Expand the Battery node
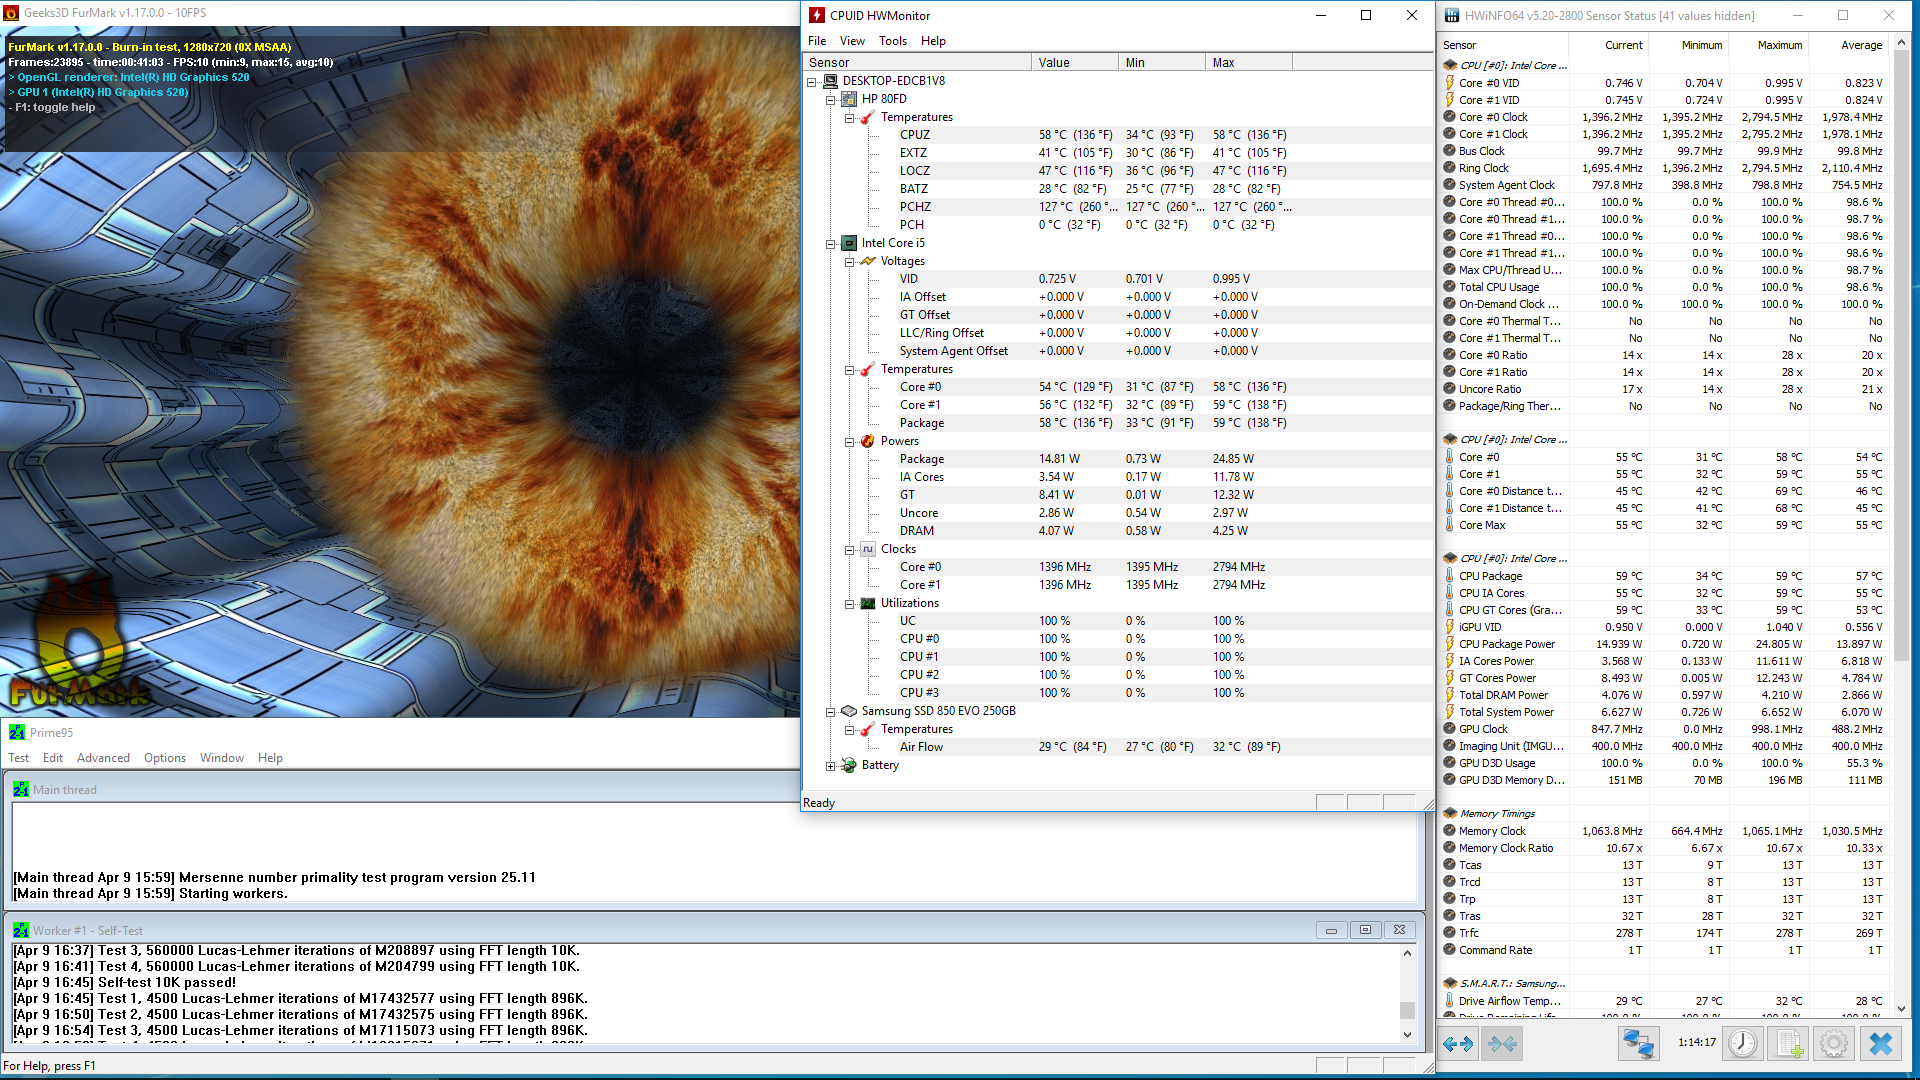This screenshot has width=1920, height=1080. pyautogui.click(x=830, y=766)
